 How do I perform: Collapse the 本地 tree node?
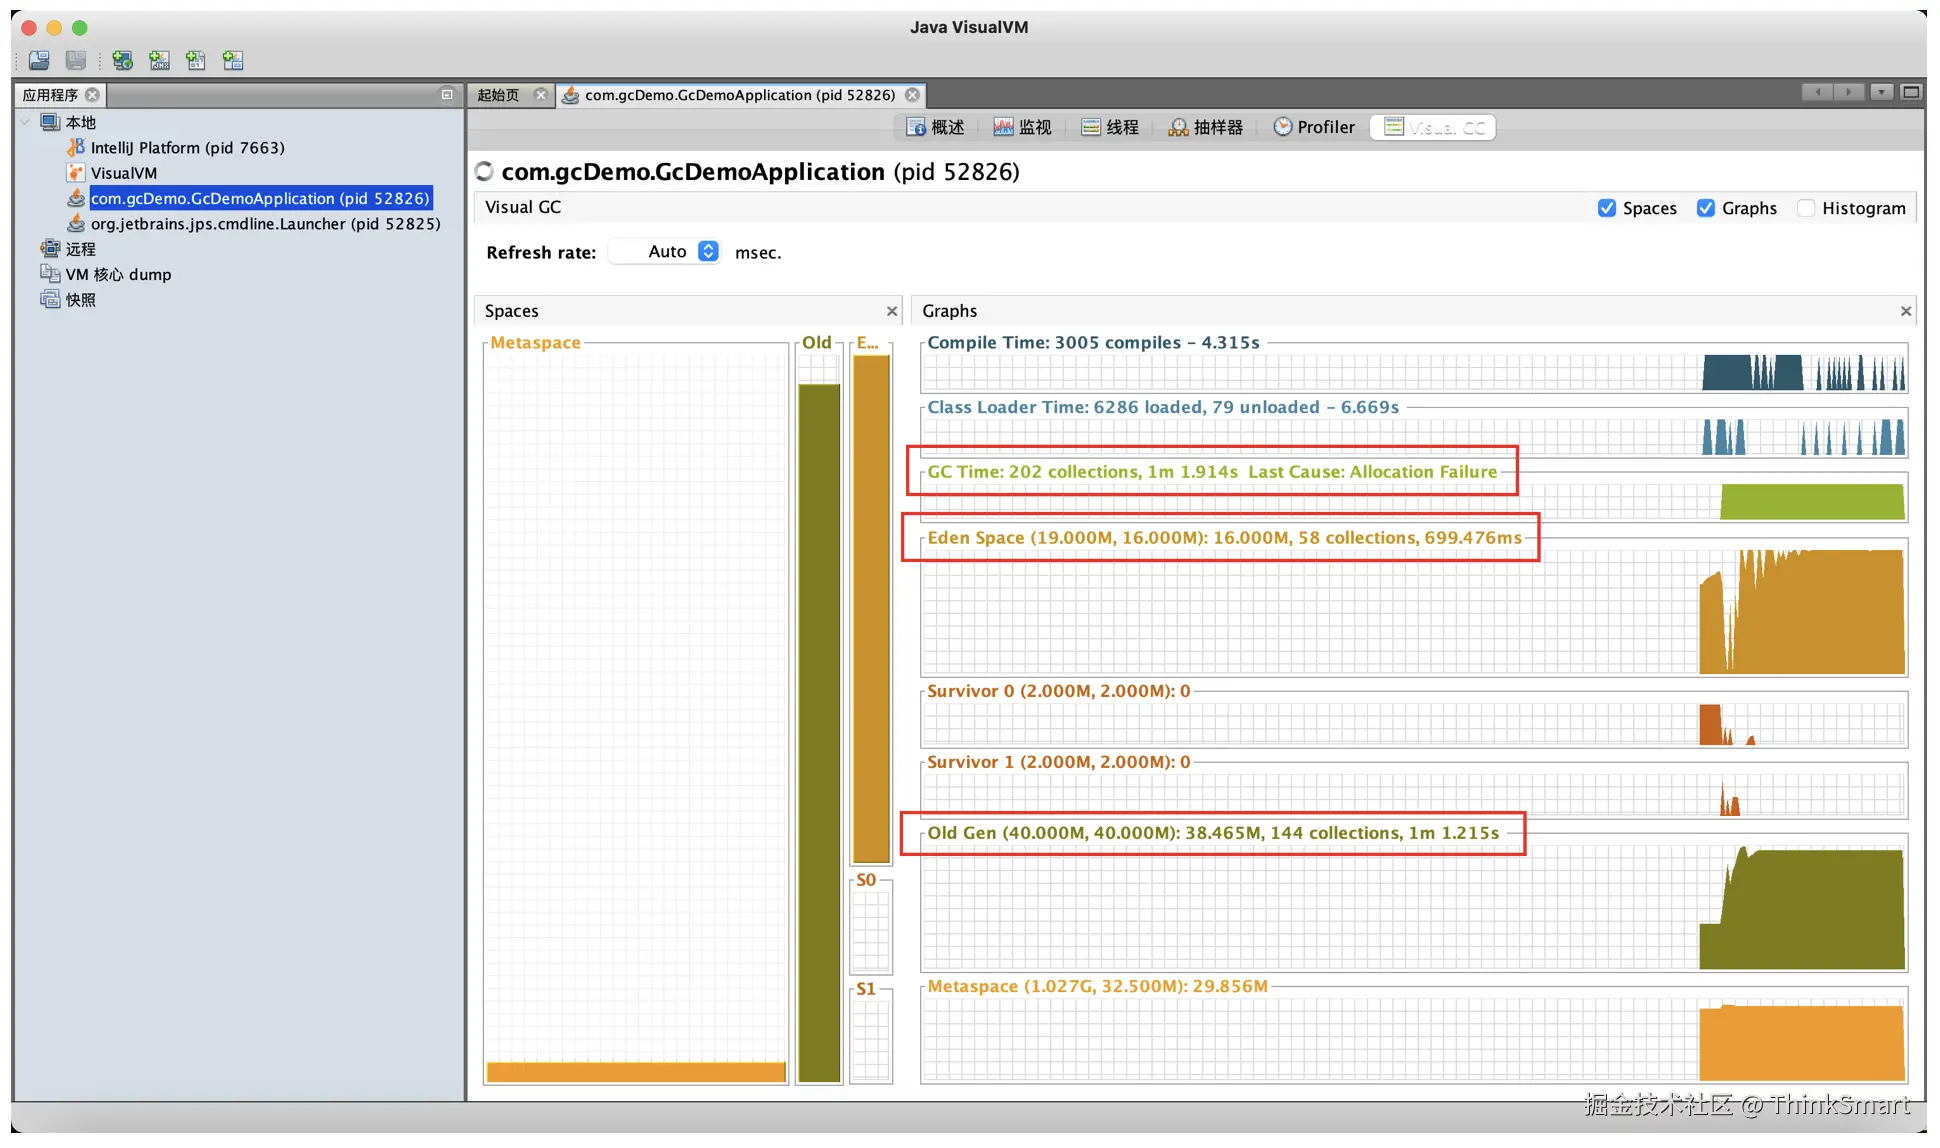[25, 122]
